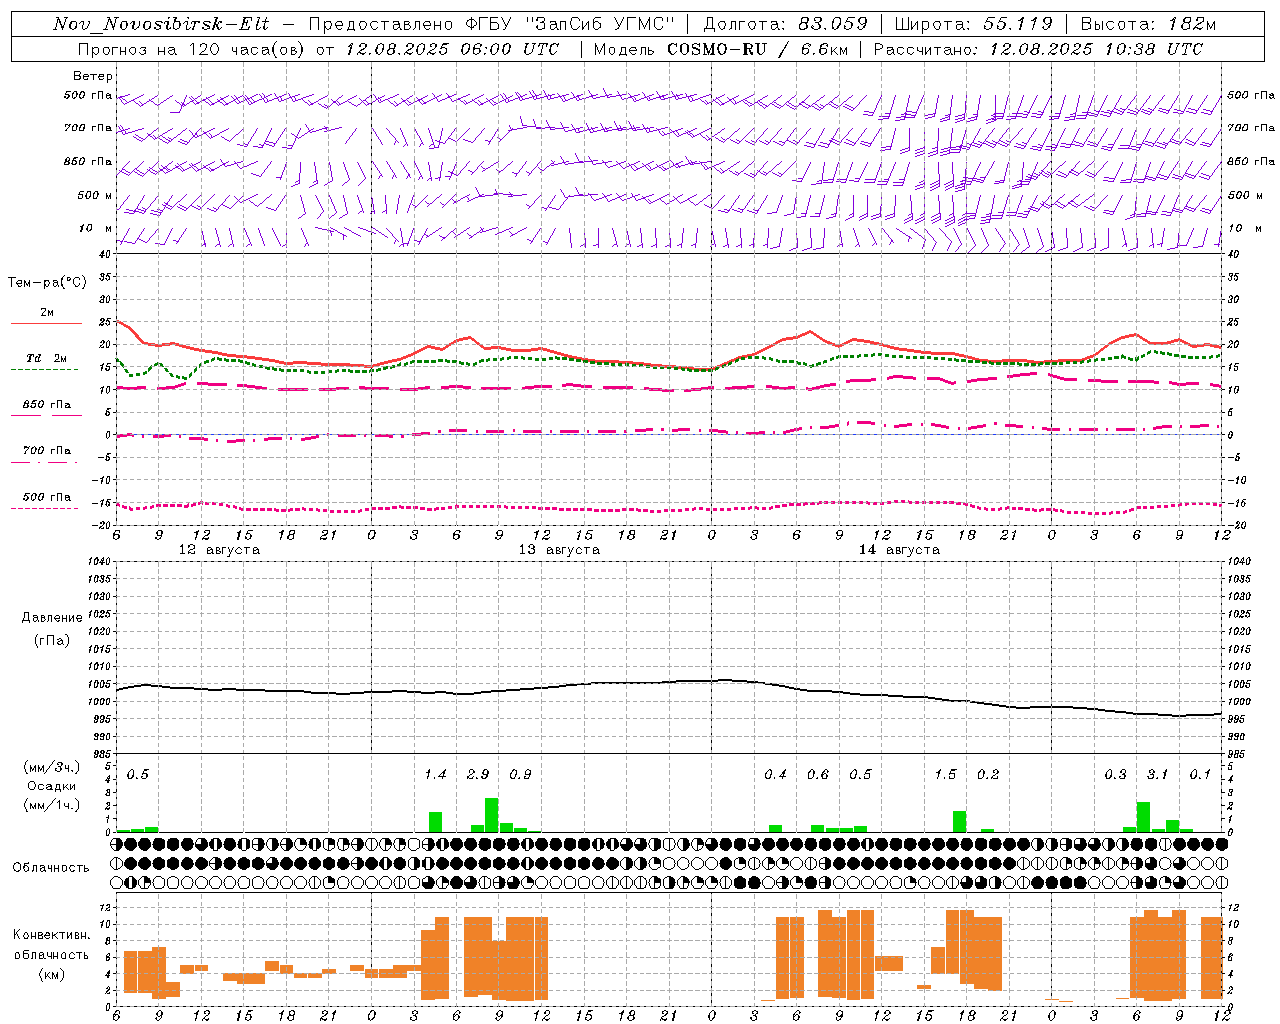The image size is (1280, 1024).
Task: Click the 0.3 three-hour precipitation value
Action: point(1115,774)
